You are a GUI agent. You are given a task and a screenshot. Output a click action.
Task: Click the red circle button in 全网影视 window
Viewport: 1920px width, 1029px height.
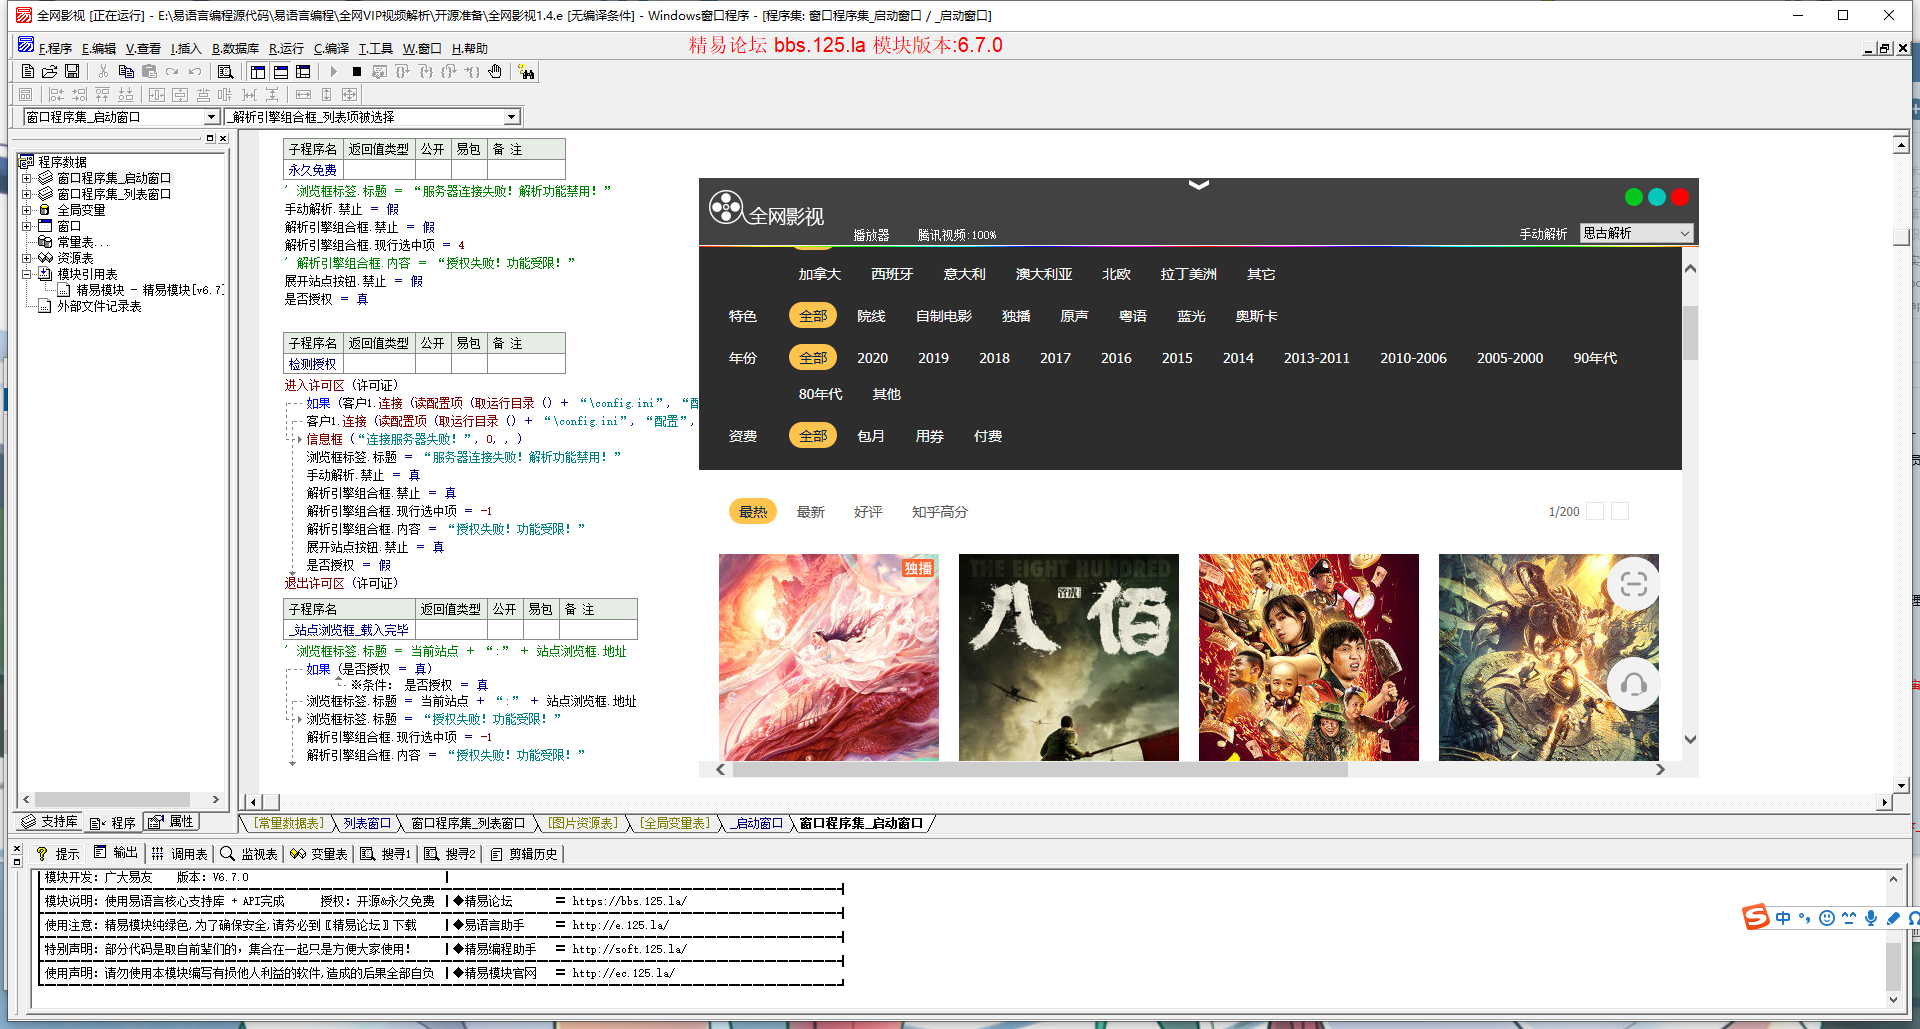[x=1680, y=197]
